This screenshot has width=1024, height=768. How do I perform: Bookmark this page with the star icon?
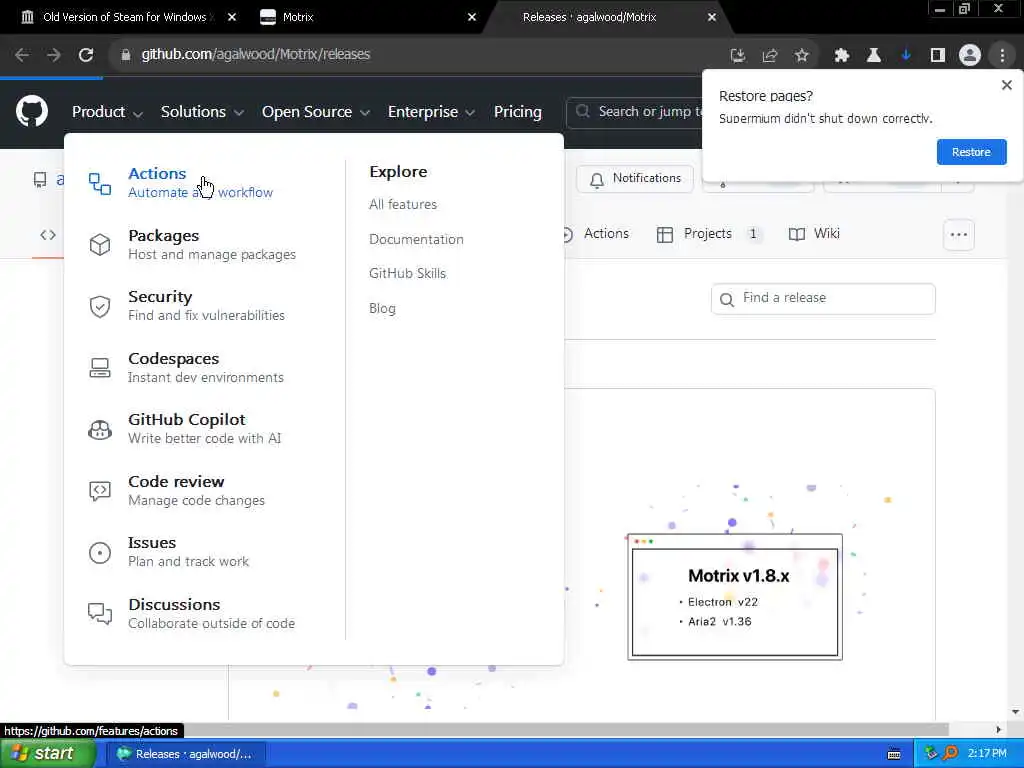pyautogui.click(x=801, y=56)
